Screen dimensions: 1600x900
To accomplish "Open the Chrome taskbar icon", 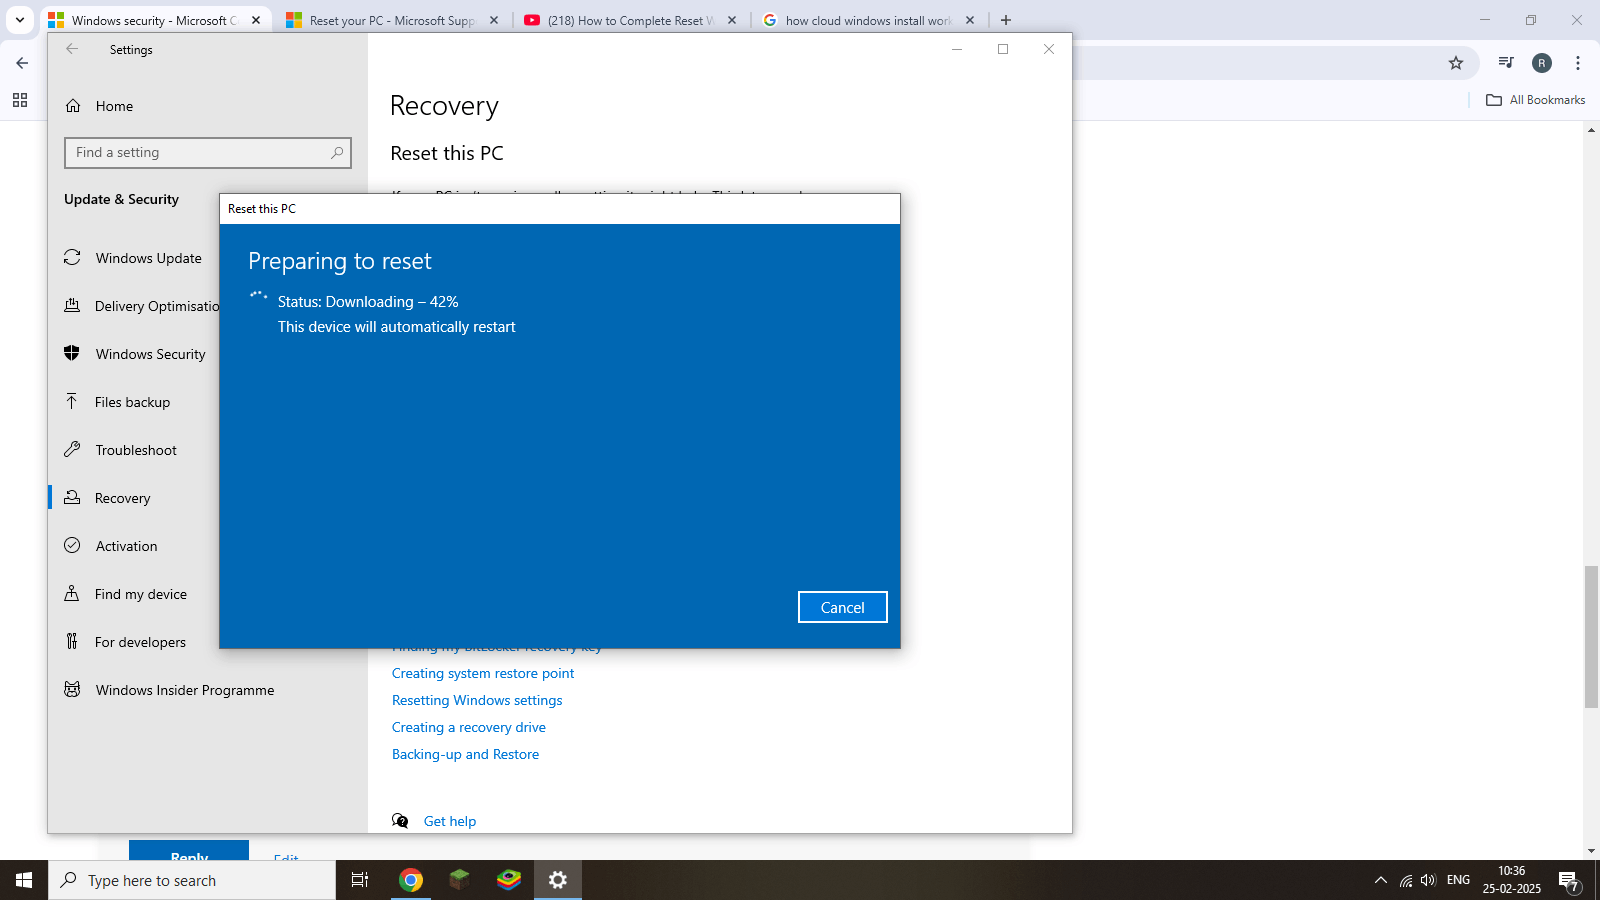I will coord(411,880).
